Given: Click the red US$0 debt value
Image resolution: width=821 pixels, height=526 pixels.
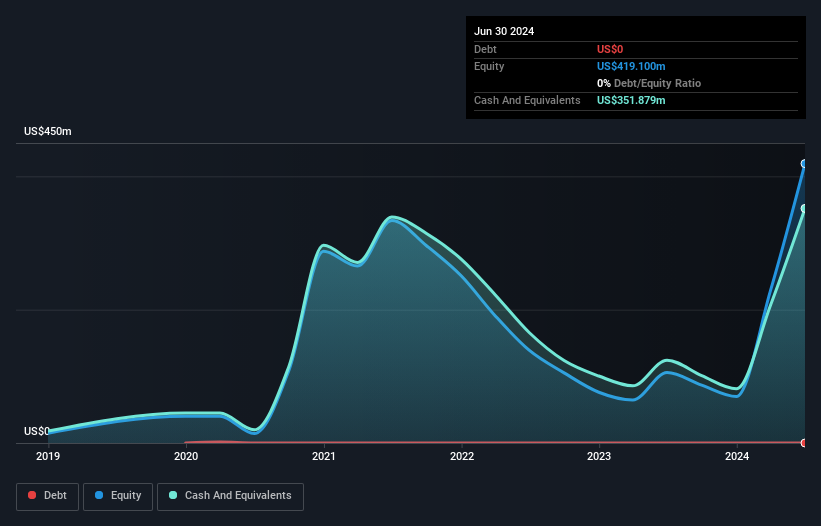Looking at the screenshot, I should coord(610,49).
